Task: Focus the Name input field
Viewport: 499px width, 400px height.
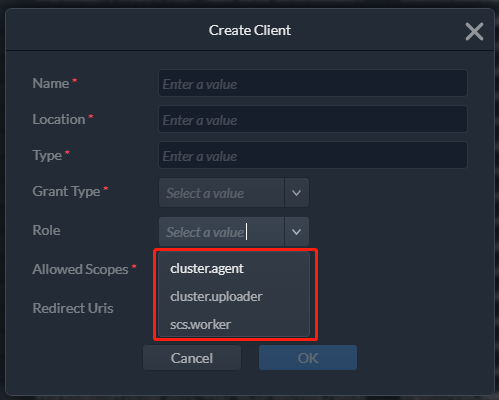Action: pyautogui.click(x=313, y=83)
